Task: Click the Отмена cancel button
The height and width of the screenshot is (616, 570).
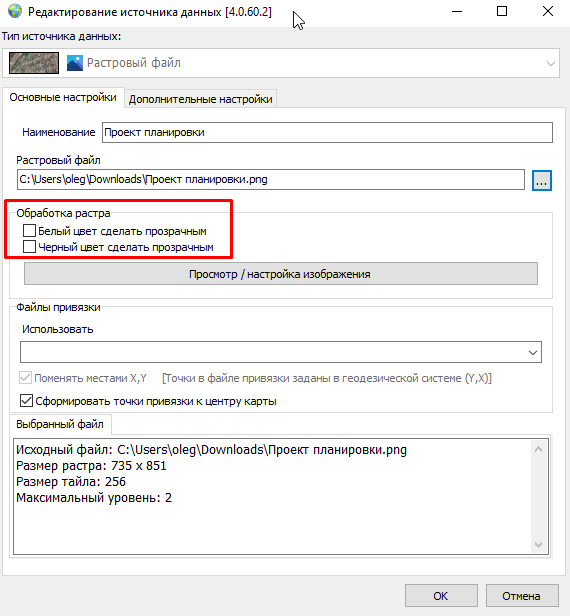Action: coord(522,596)
